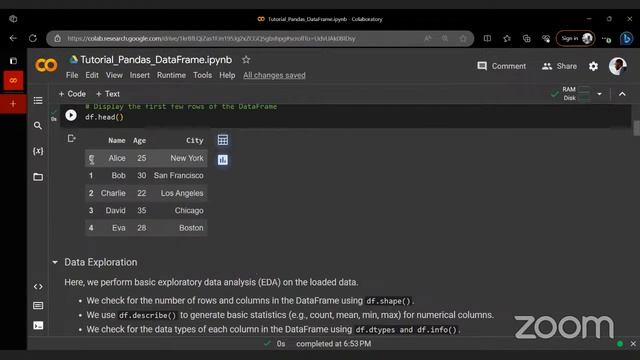Open the find and replace search icon
The image size is (640, 360).
(x=38, y=126)
